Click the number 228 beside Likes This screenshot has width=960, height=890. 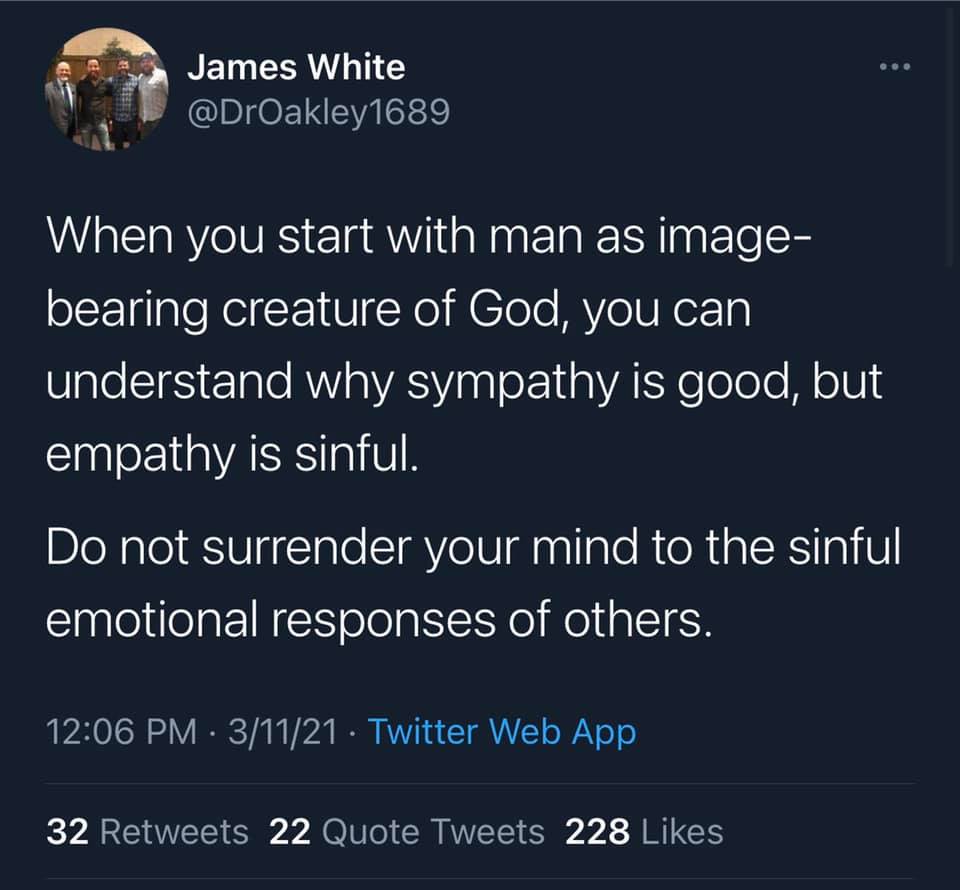[x=597, y=832]
